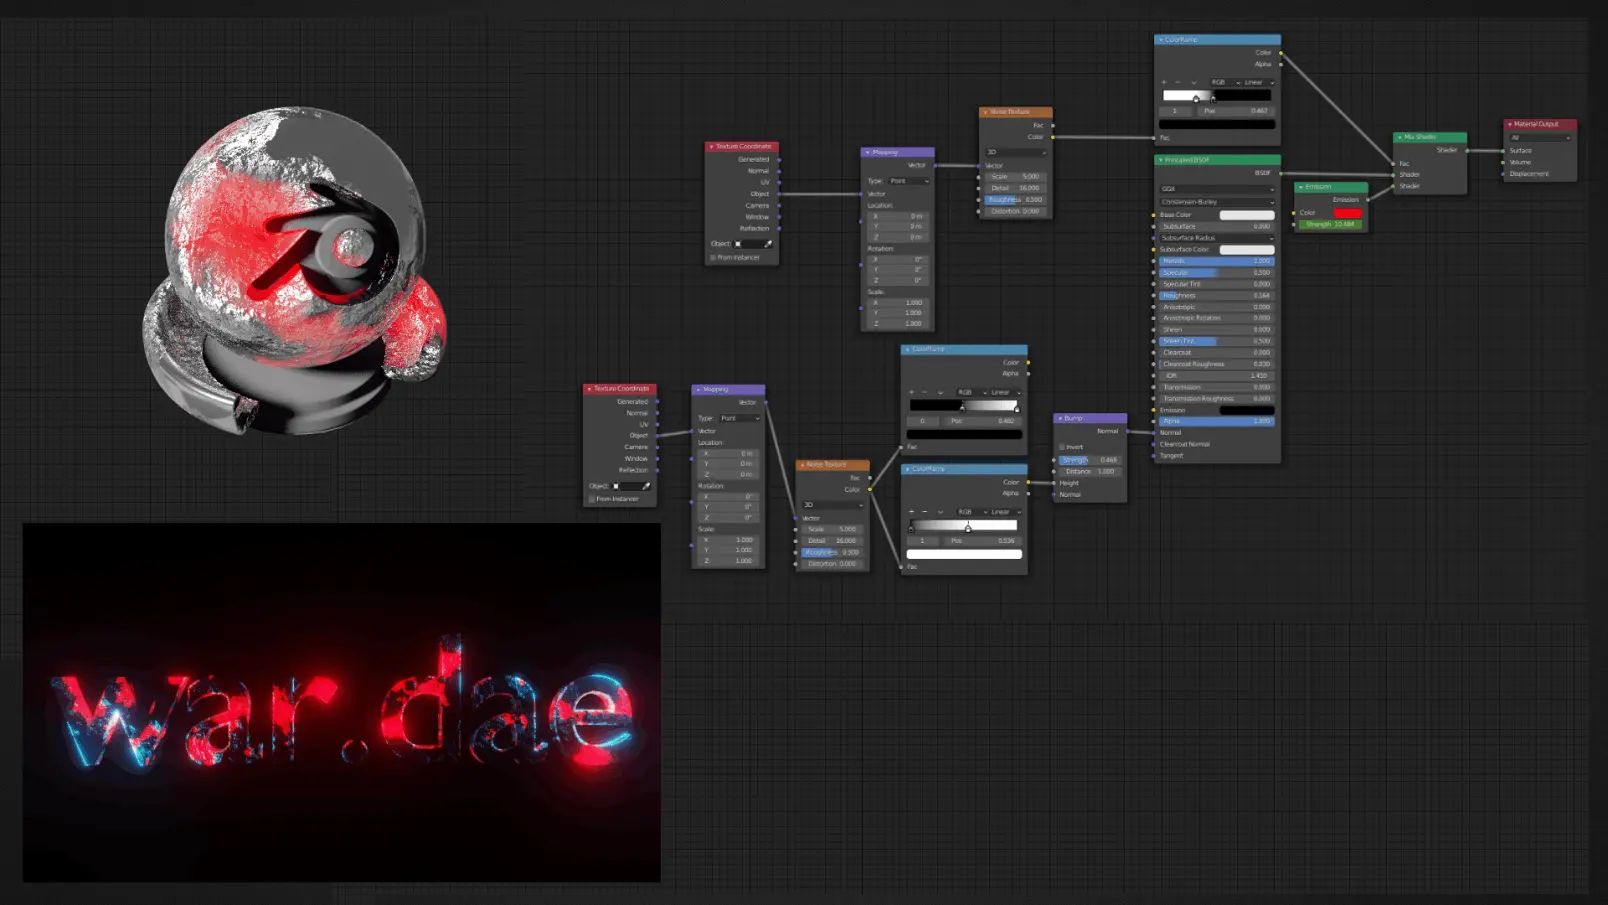This screenshot has height=905, width=1608.
Task: Click Alpha output socket of ColorRamp Pos 0.467
Action: (x=1281, y=64)
